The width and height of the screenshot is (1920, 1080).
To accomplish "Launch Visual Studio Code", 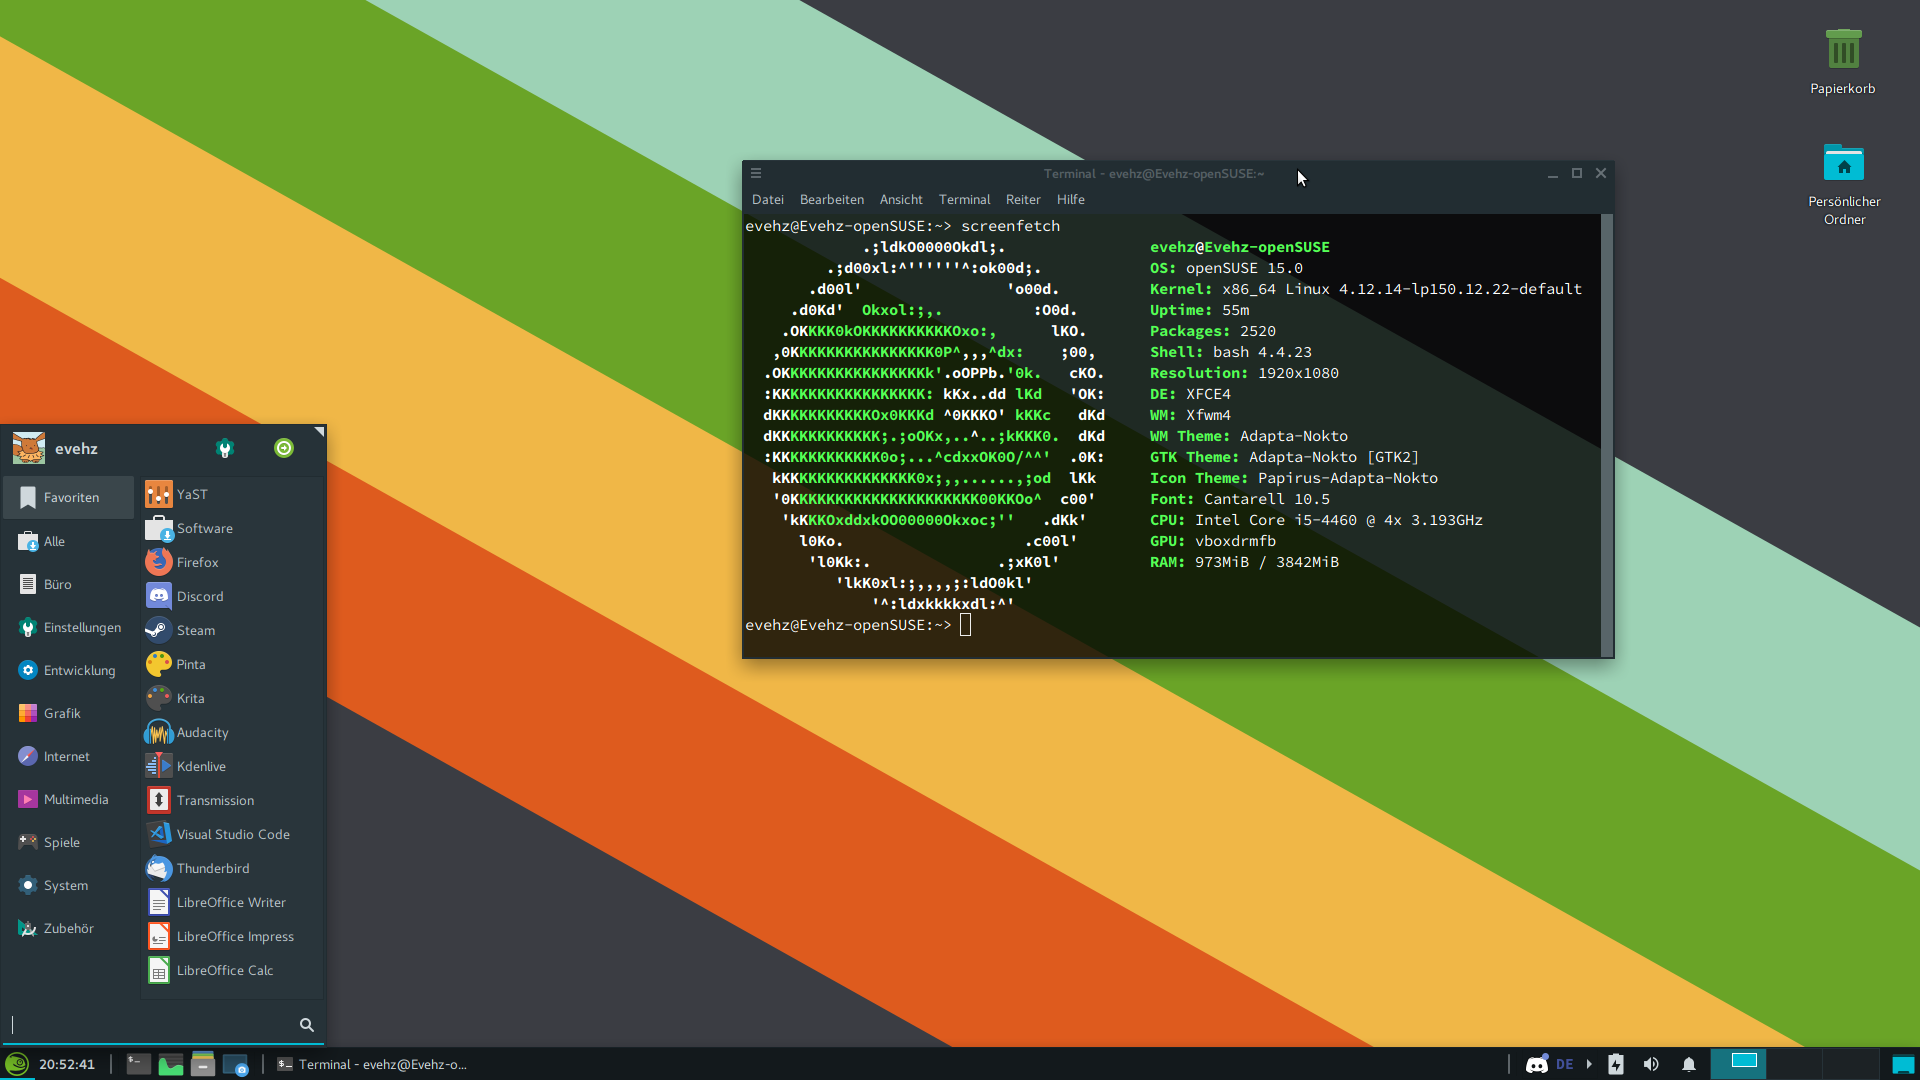I will (232, 834).
